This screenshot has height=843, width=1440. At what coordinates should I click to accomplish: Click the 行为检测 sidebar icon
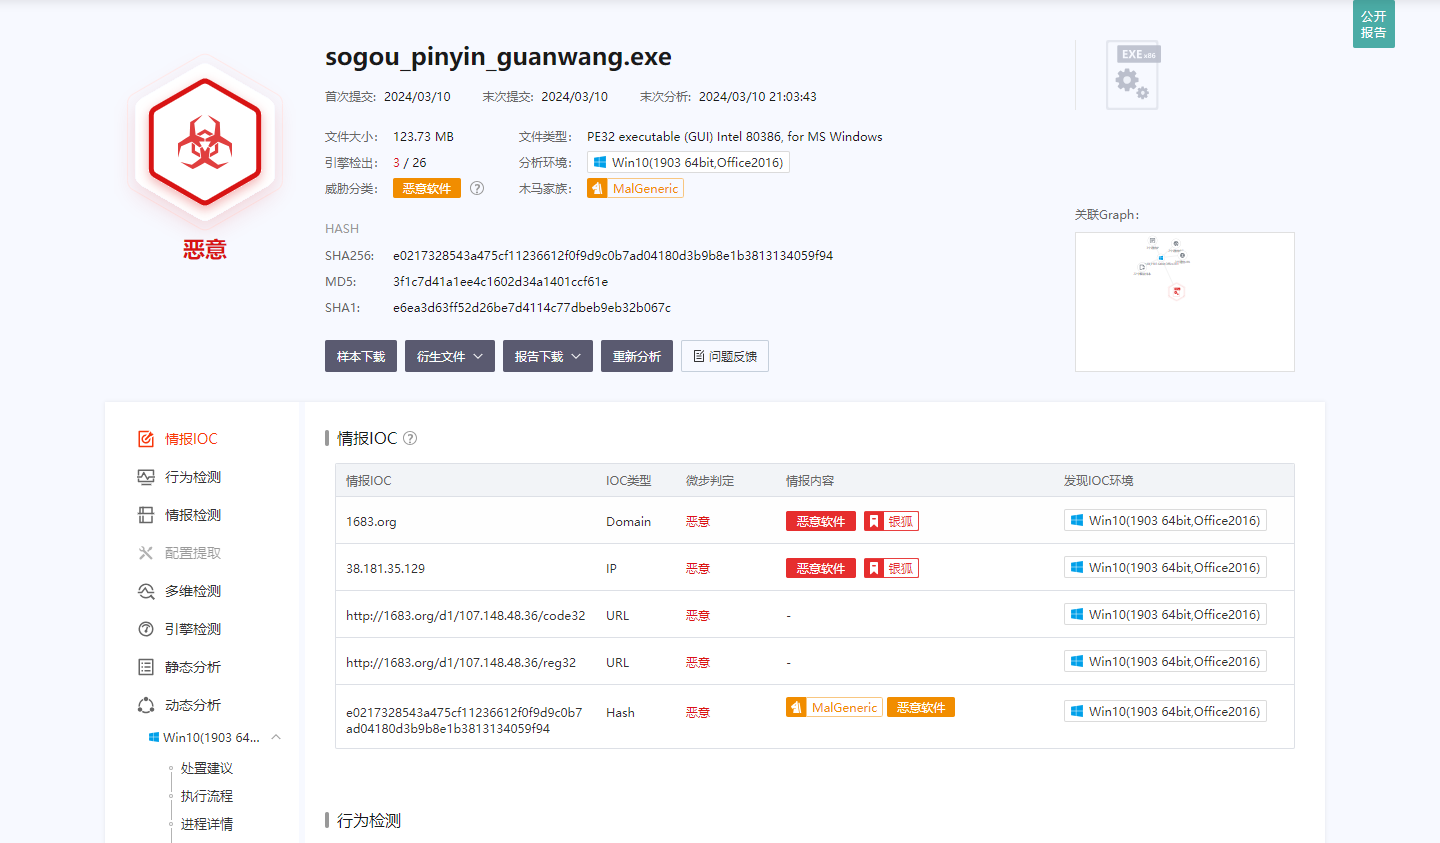pyautogui.click(x=146, y=477)
